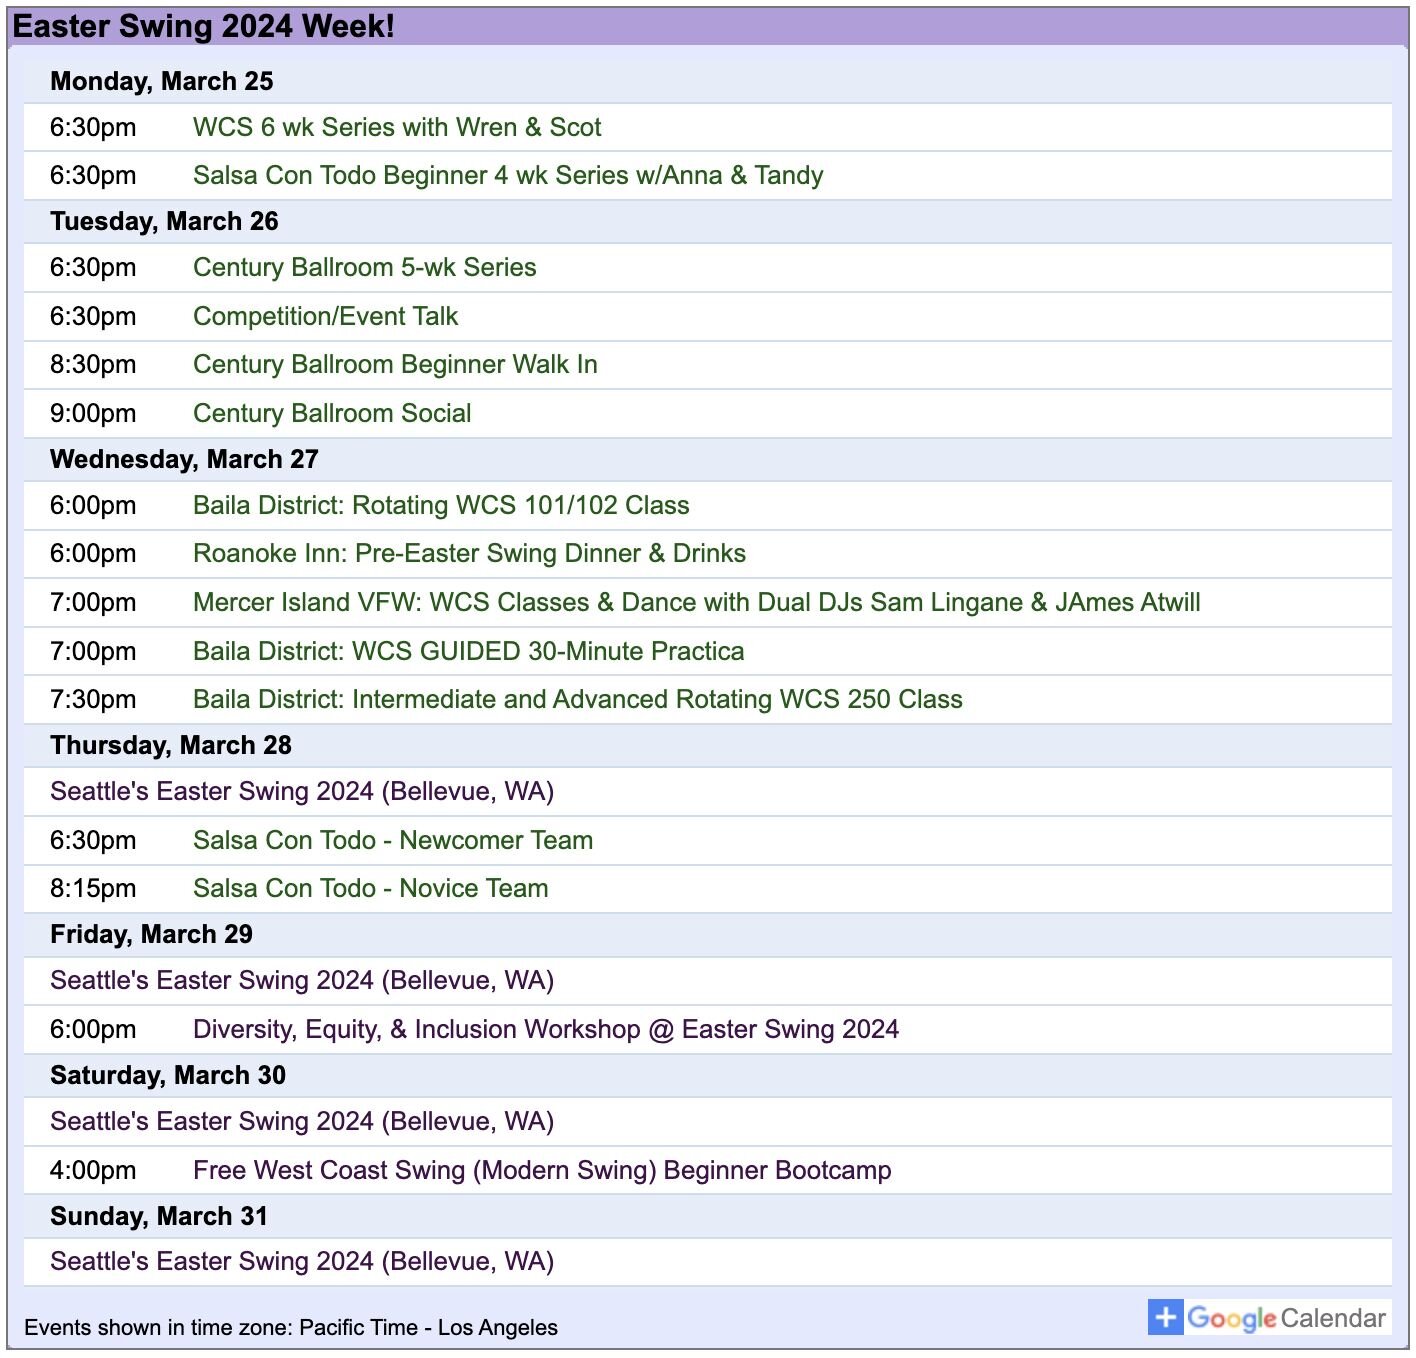Open Salsa Con Todo Beginner 4 wk Series event
1416x1358 pixels.
(508, 175)
